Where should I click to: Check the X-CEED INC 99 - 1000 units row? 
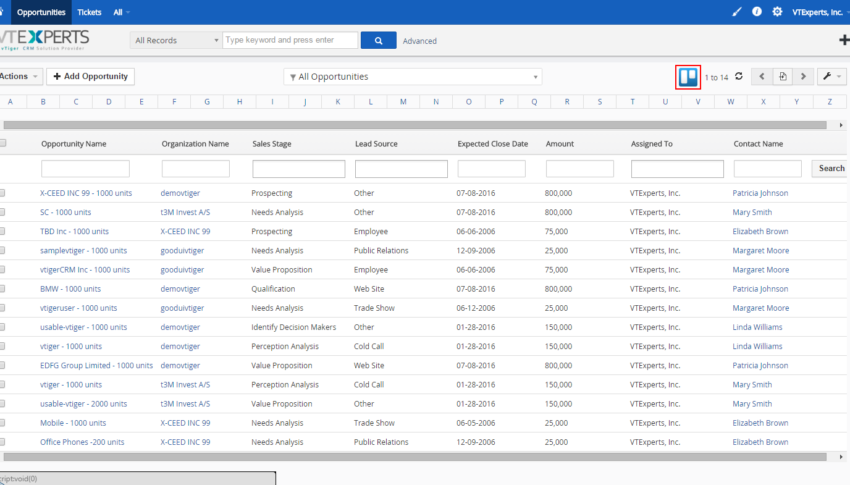click(3, 193)
